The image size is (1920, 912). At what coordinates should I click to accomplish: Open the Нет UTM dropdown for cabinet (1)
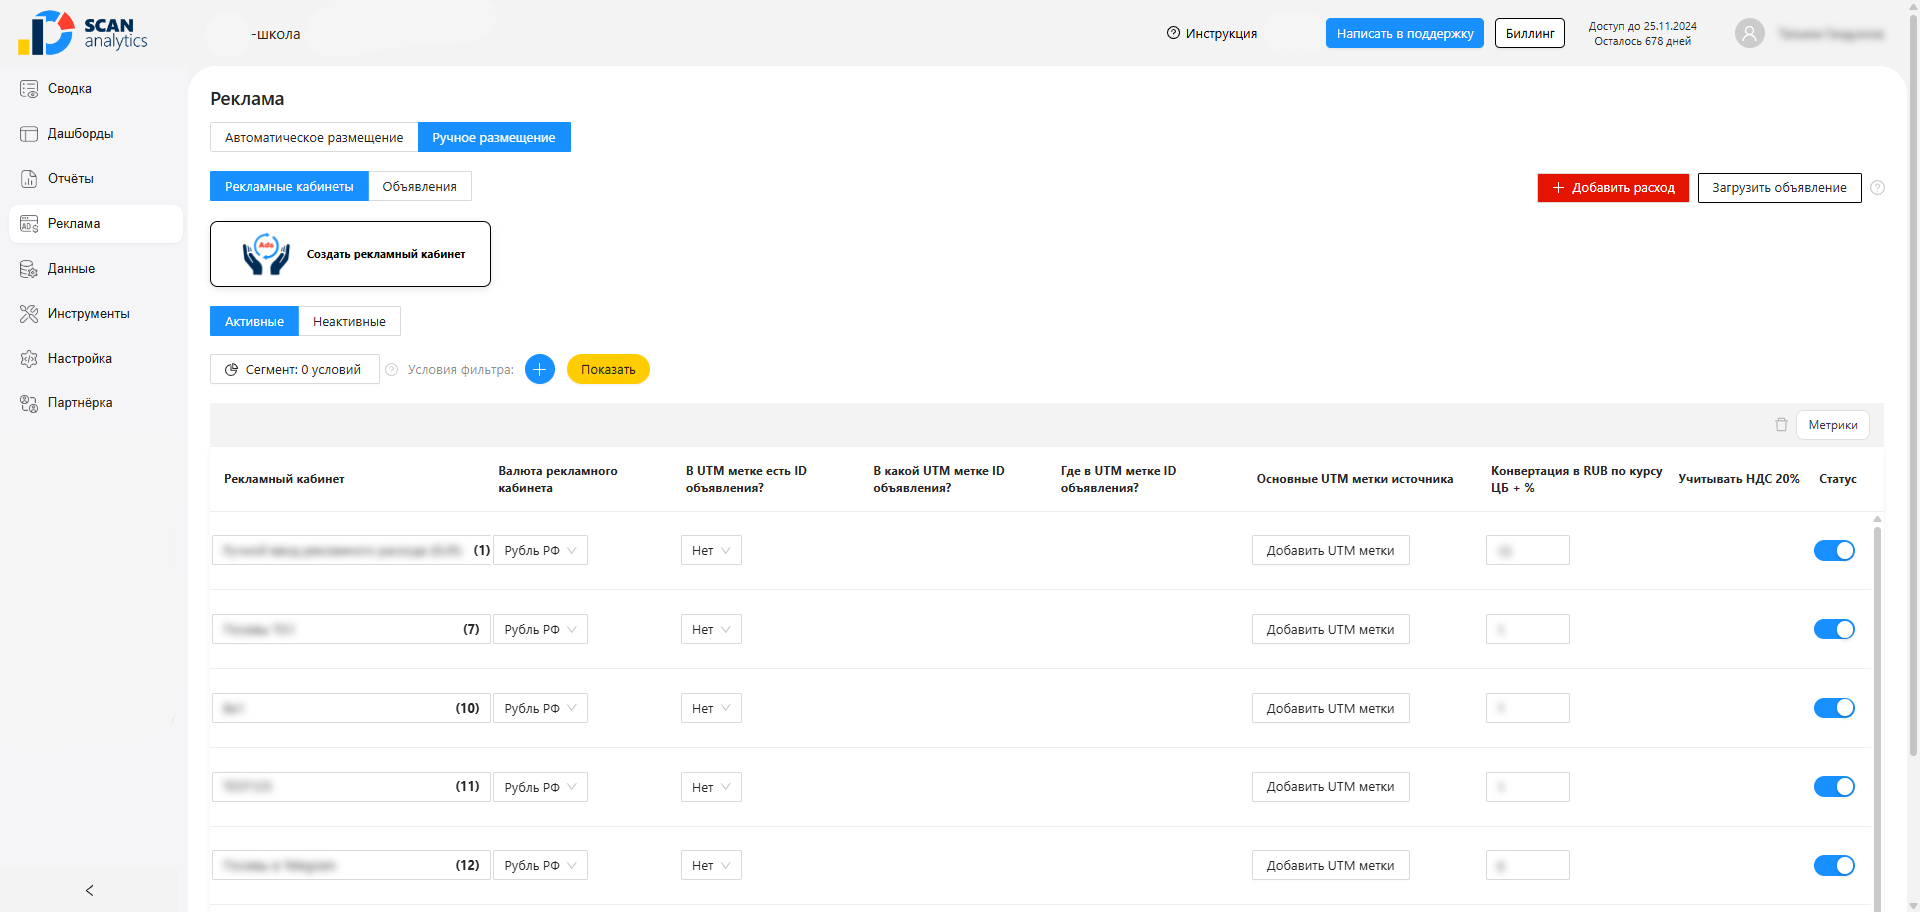coord(711,551)
